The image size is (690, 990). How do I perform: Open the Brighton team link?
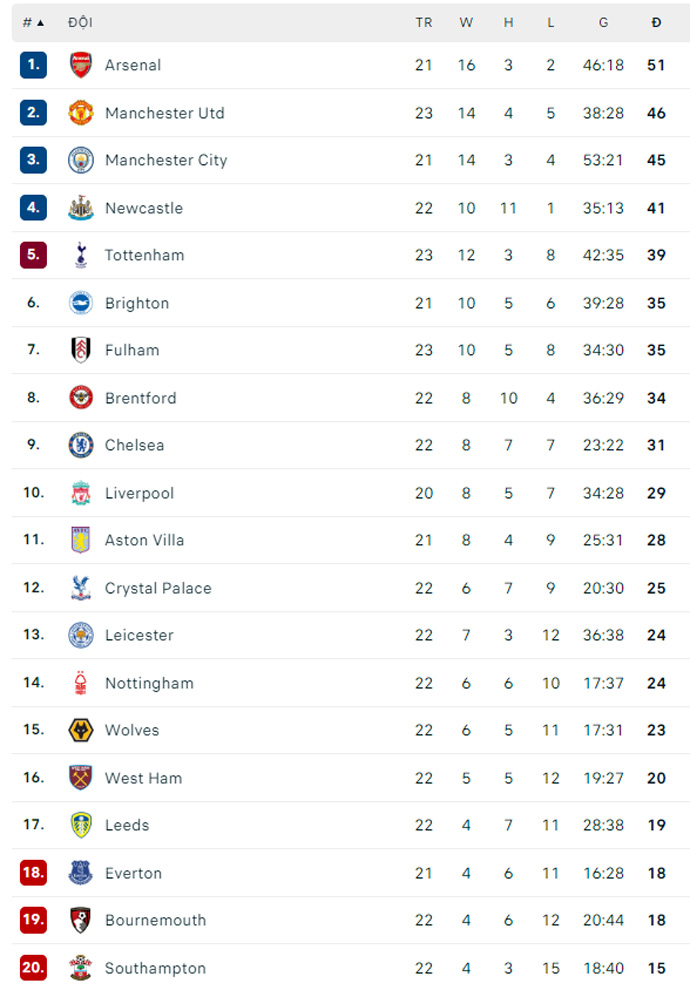(137, 303)
